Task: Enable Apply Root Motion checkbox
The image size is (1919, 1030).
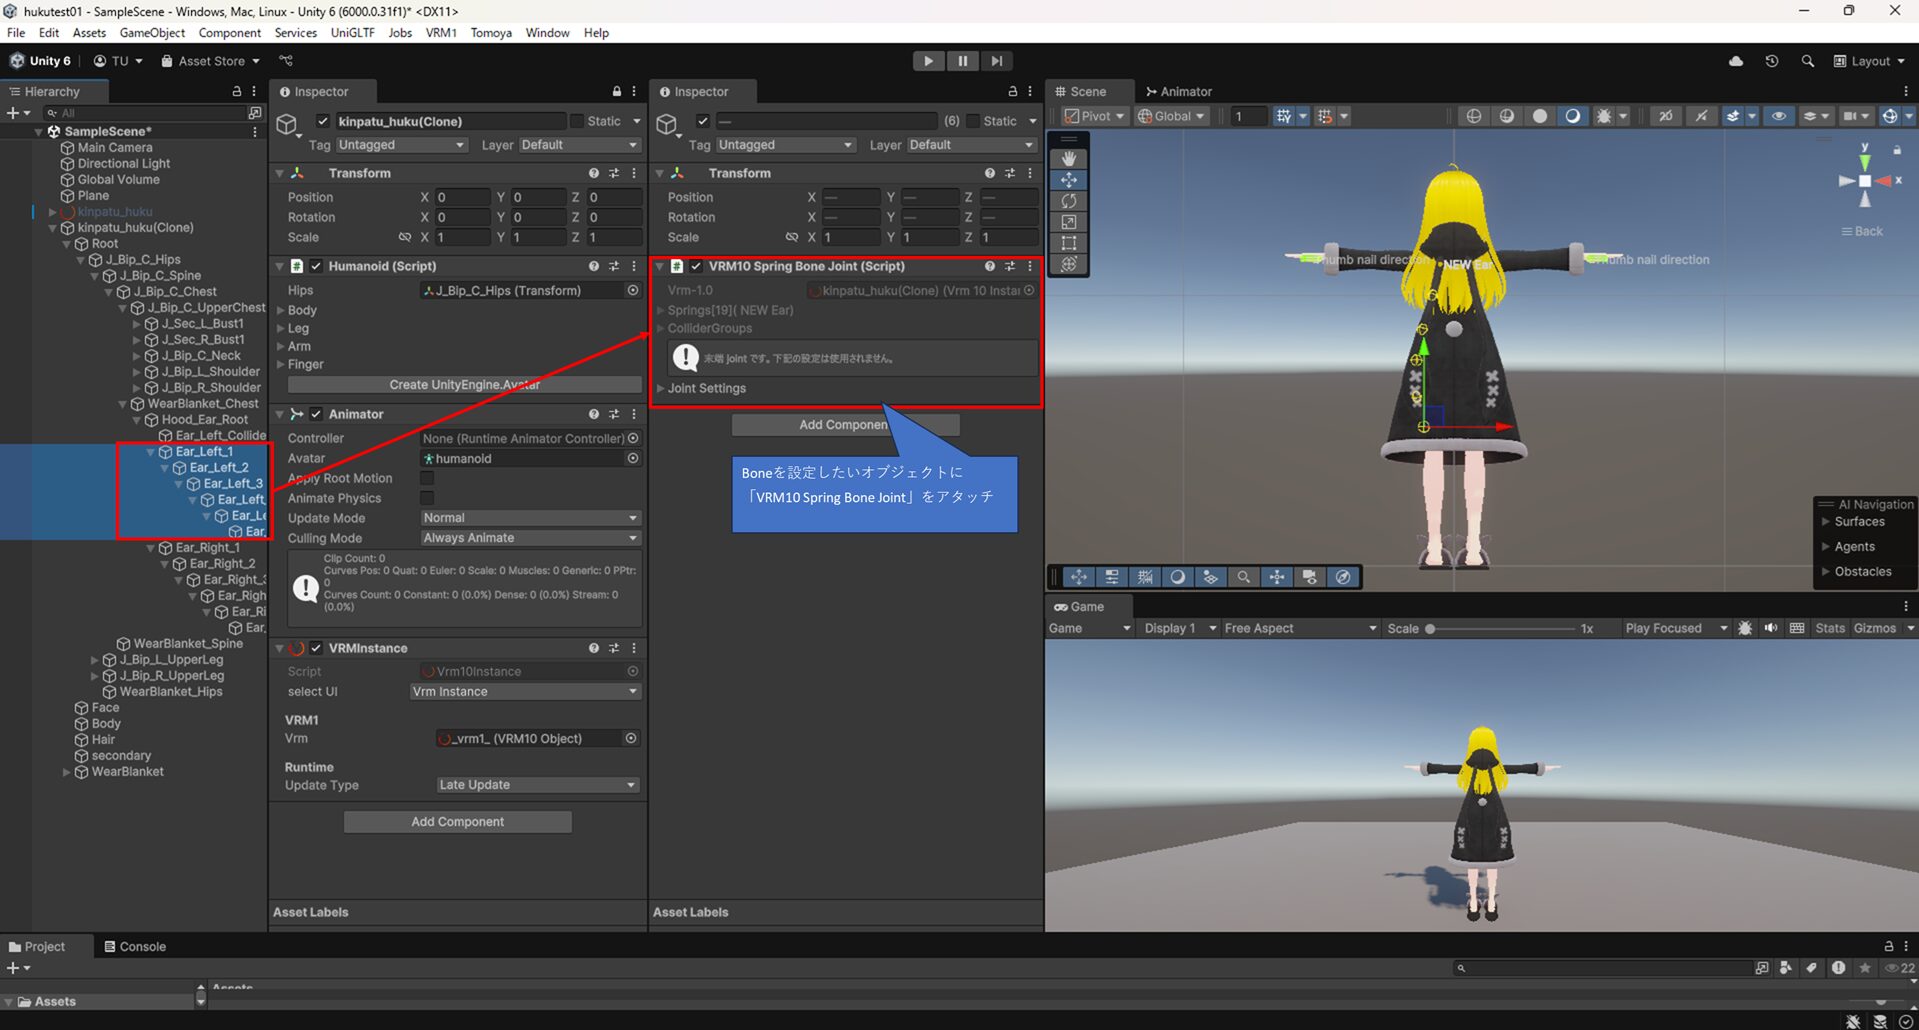Action: tap(427, 478)
